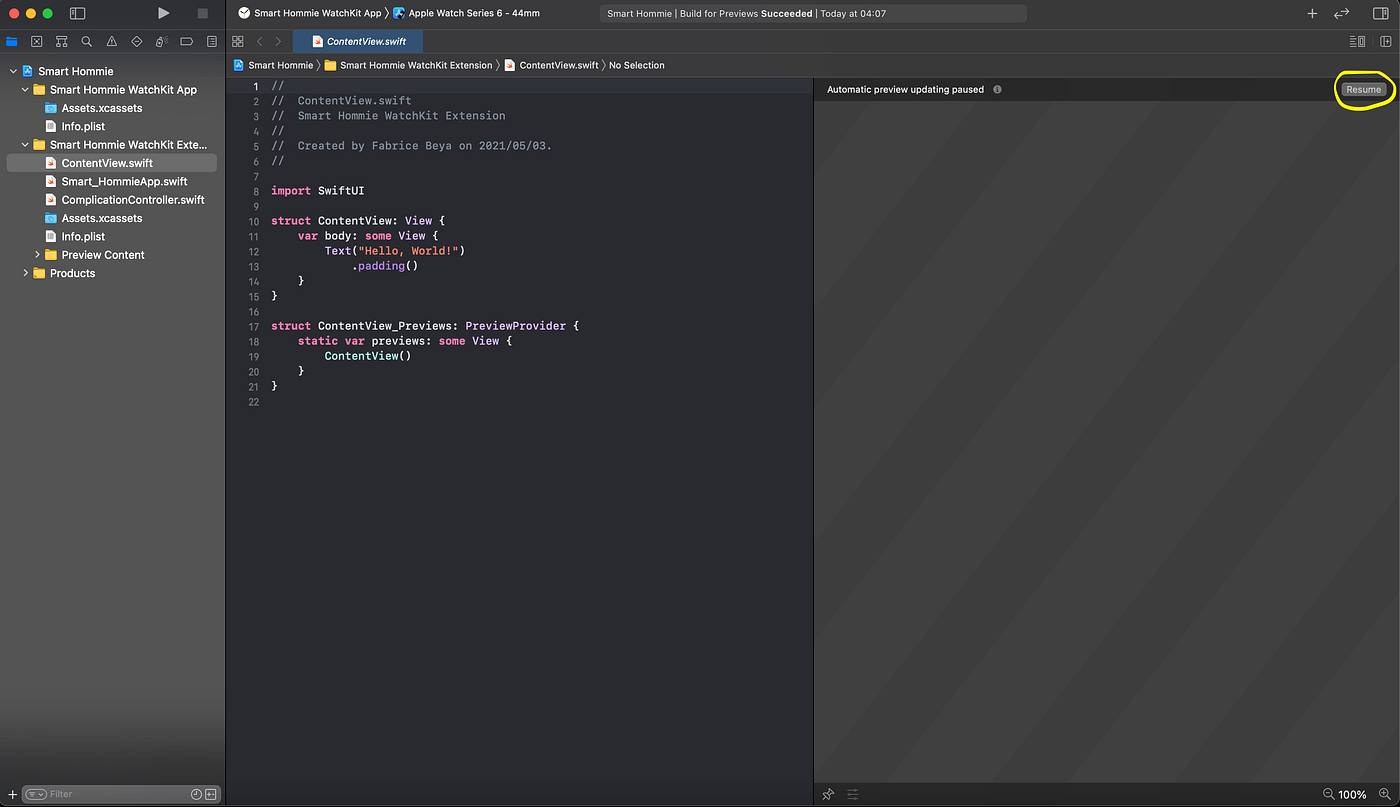
Task: Open the Report navigator
Action: [x=211, y=42]
